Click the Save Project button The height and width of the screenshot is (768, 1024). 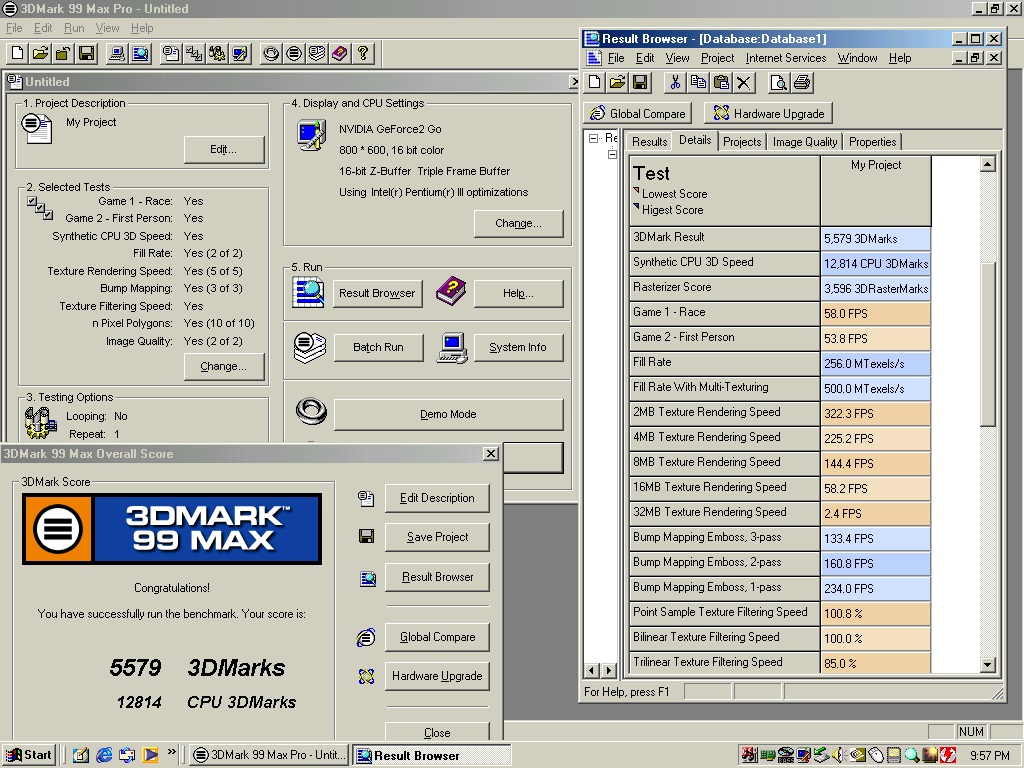[x=437, y=537]
